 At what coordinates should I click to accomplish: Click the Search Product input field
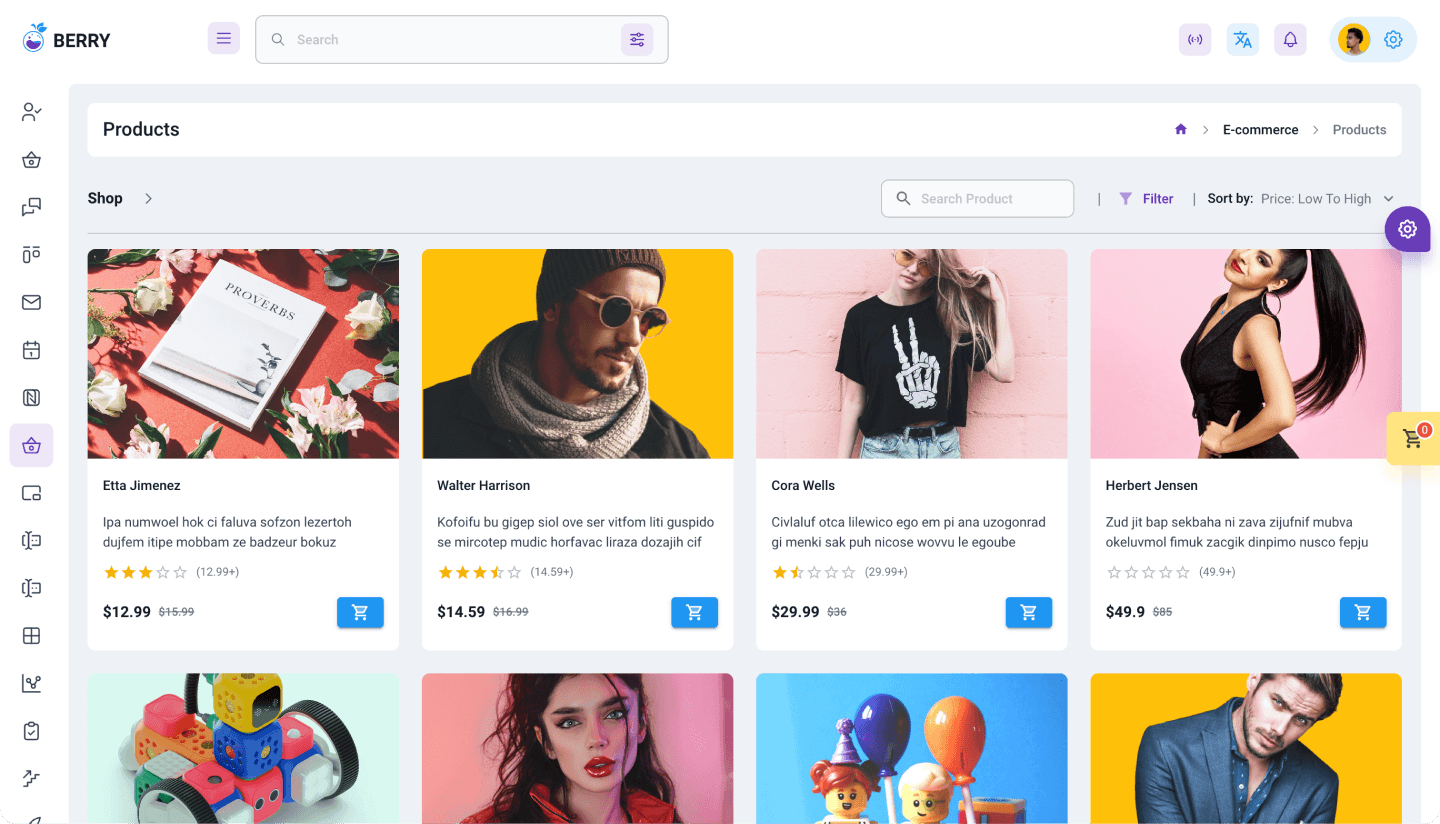(977, 199)
